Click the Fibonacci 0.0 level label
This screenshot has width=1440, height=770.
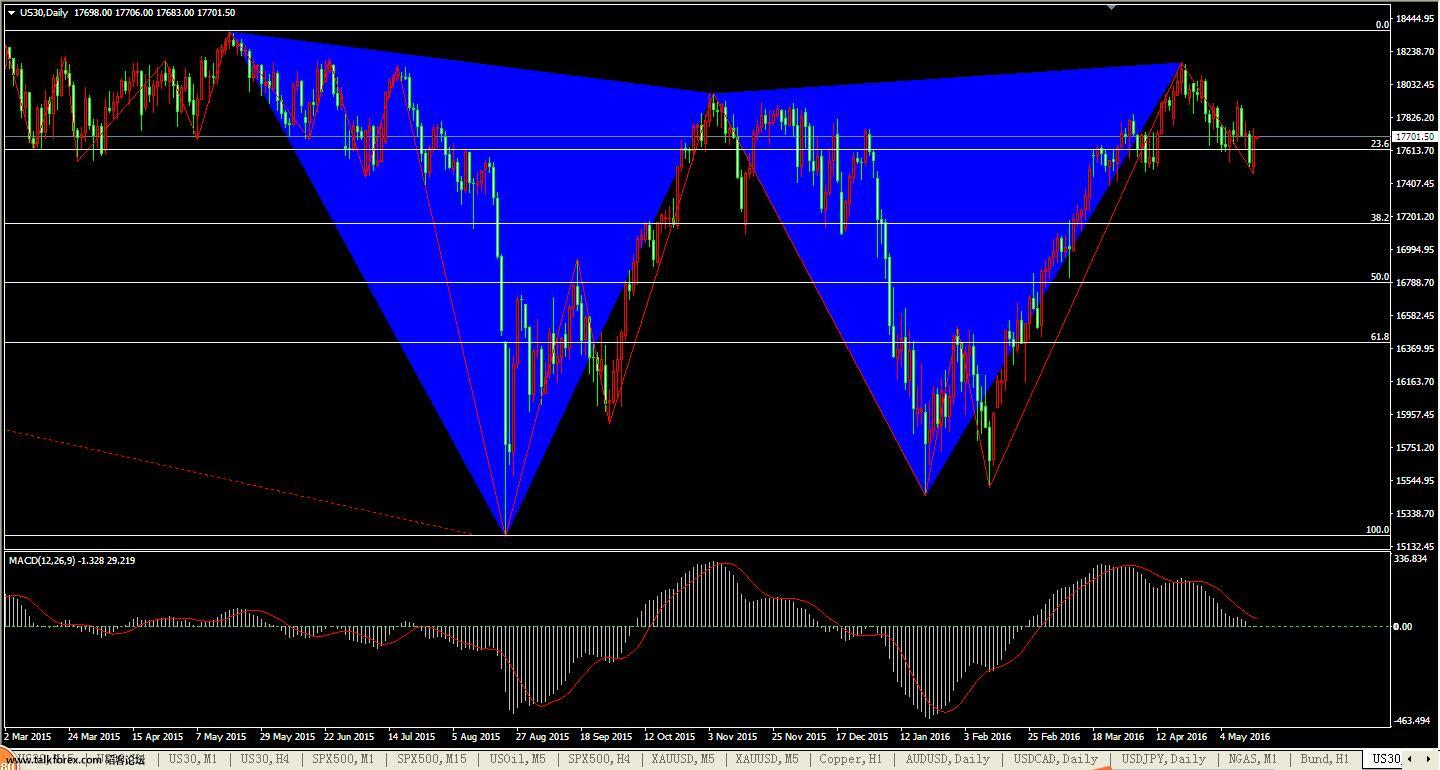pos(1382,24)
